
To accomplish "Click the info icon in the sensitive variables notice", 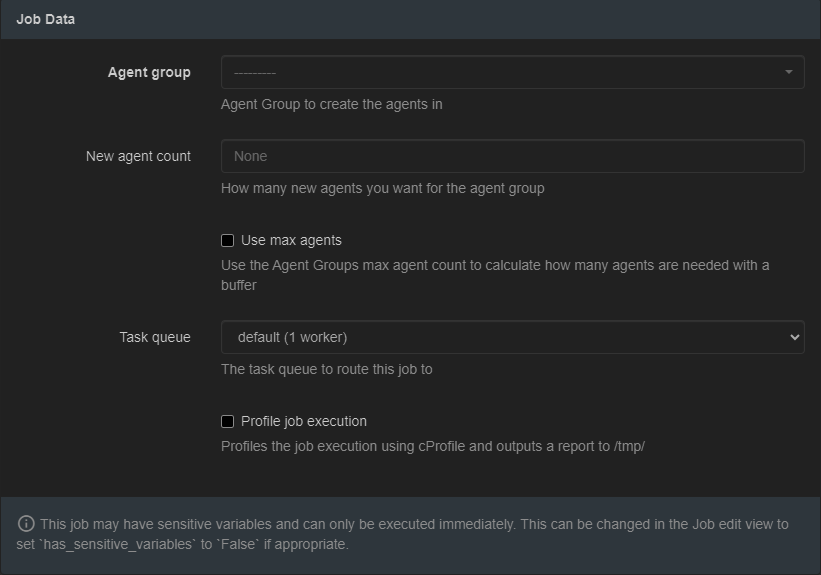I will [x=26, y=524].
